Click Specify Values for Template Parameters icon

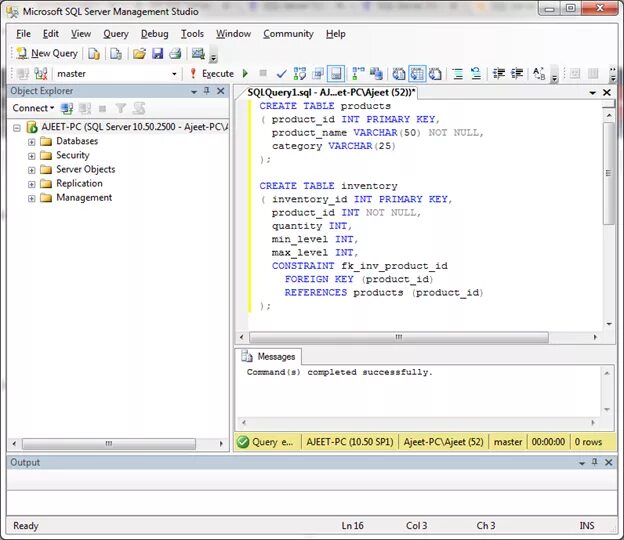click(x=539, y=74)
